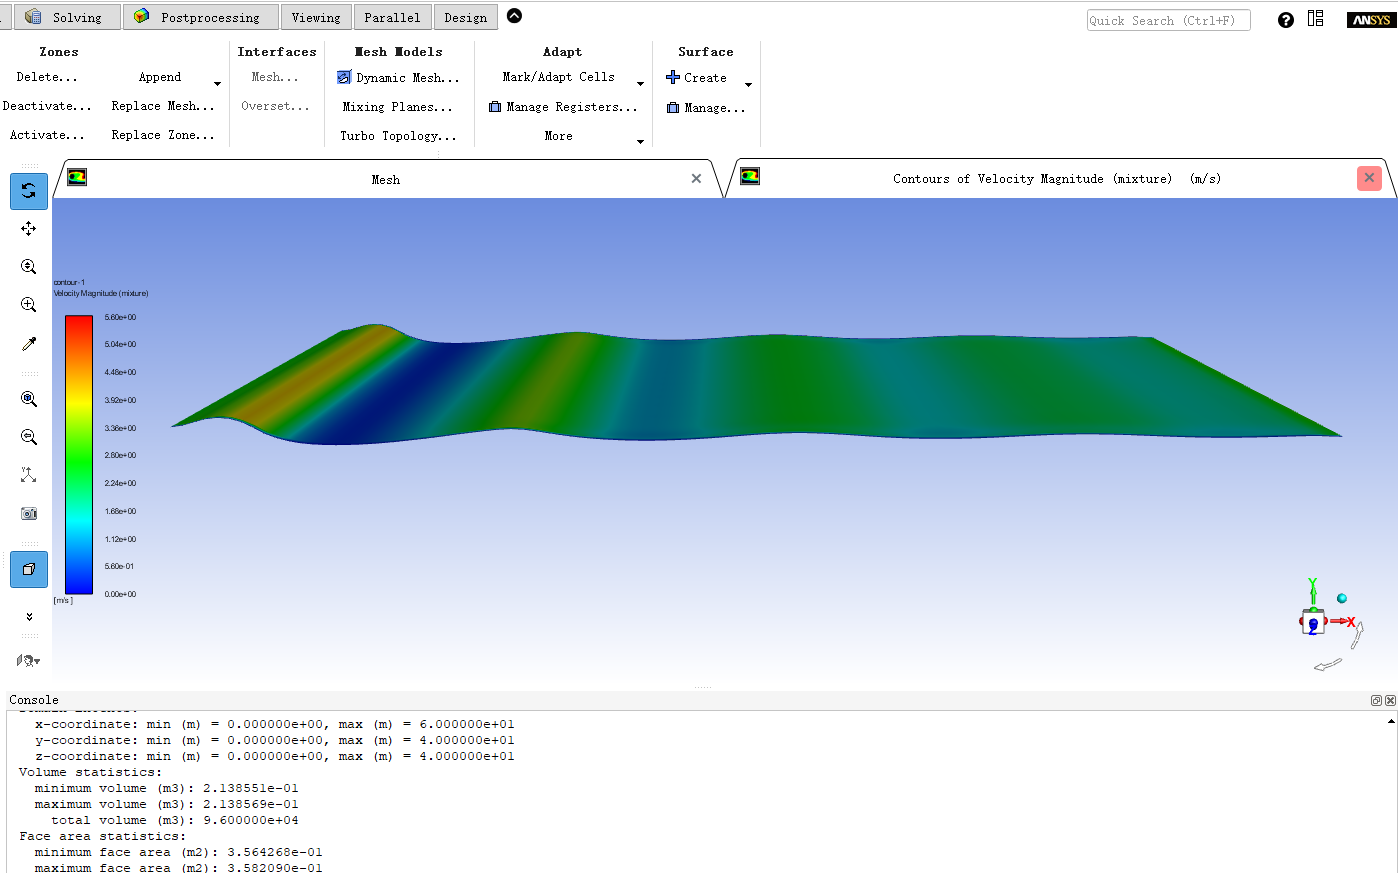
Task: Open the Surface Create dropdown arrow
Action: (x=748, y=84)
